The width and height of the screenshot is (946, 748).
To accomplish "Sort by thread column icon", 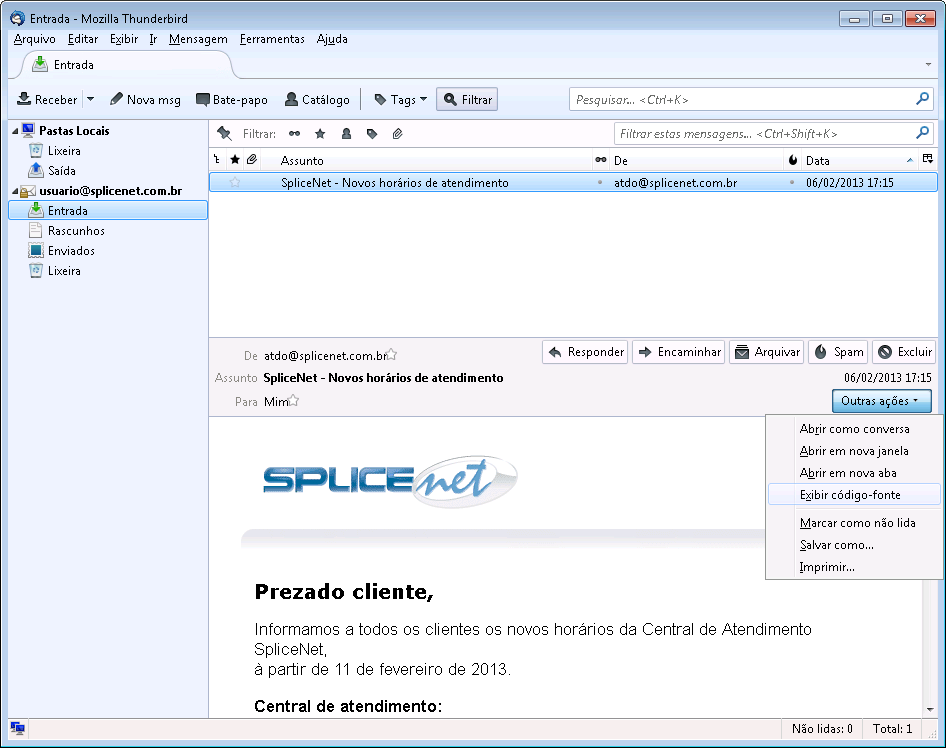I will (x=217, y=160).
